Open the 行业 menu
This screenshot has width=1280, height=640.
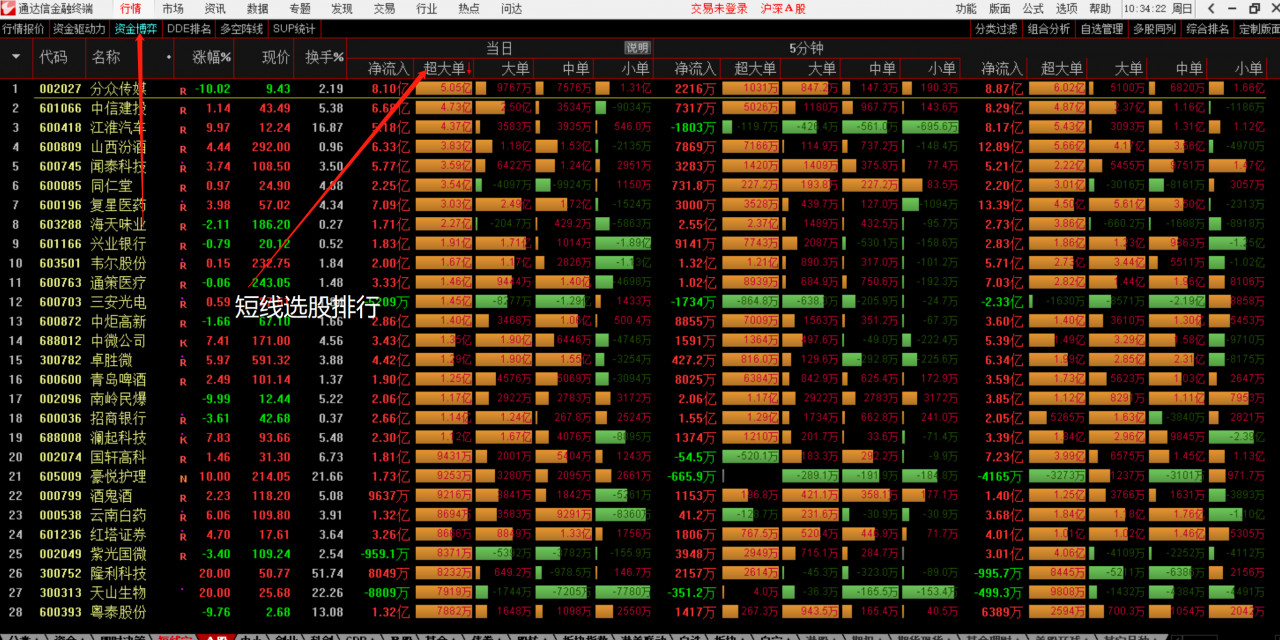427,8
